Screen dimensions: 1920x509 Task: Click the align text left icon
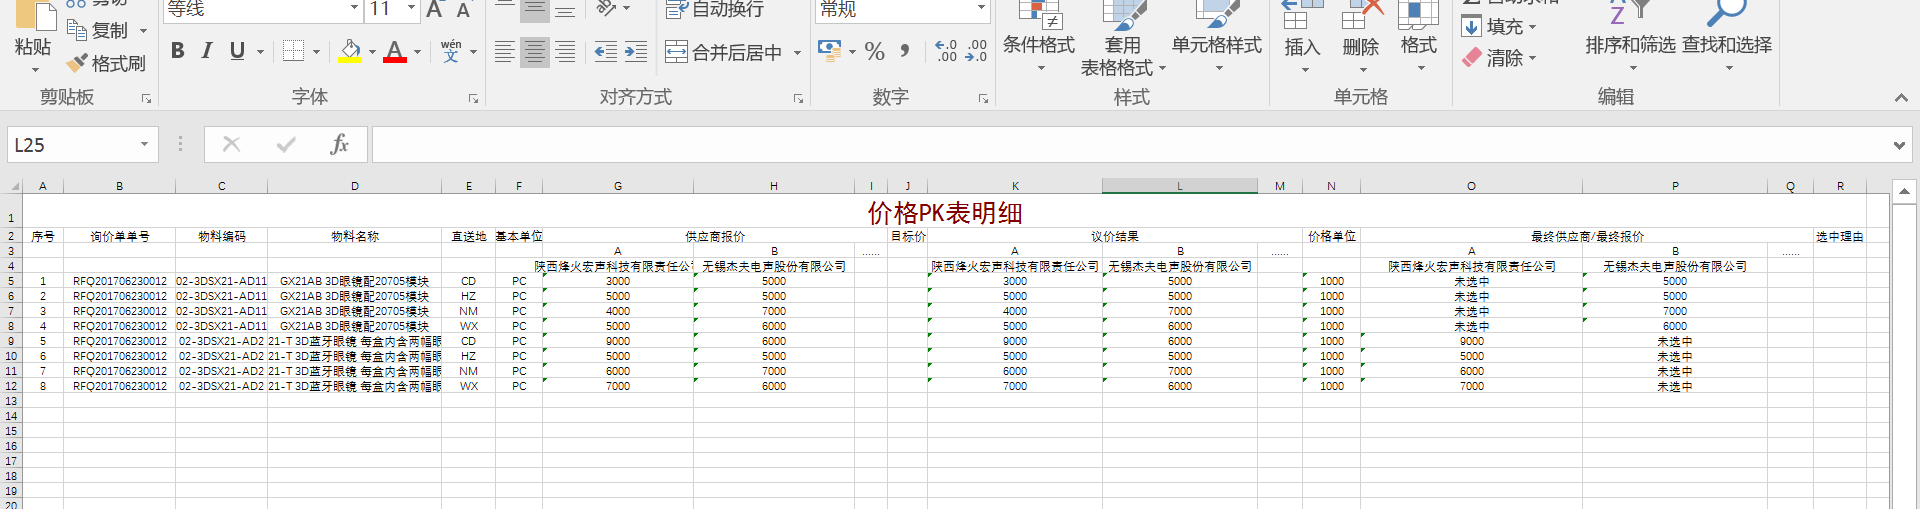click(x=505, y=51)
